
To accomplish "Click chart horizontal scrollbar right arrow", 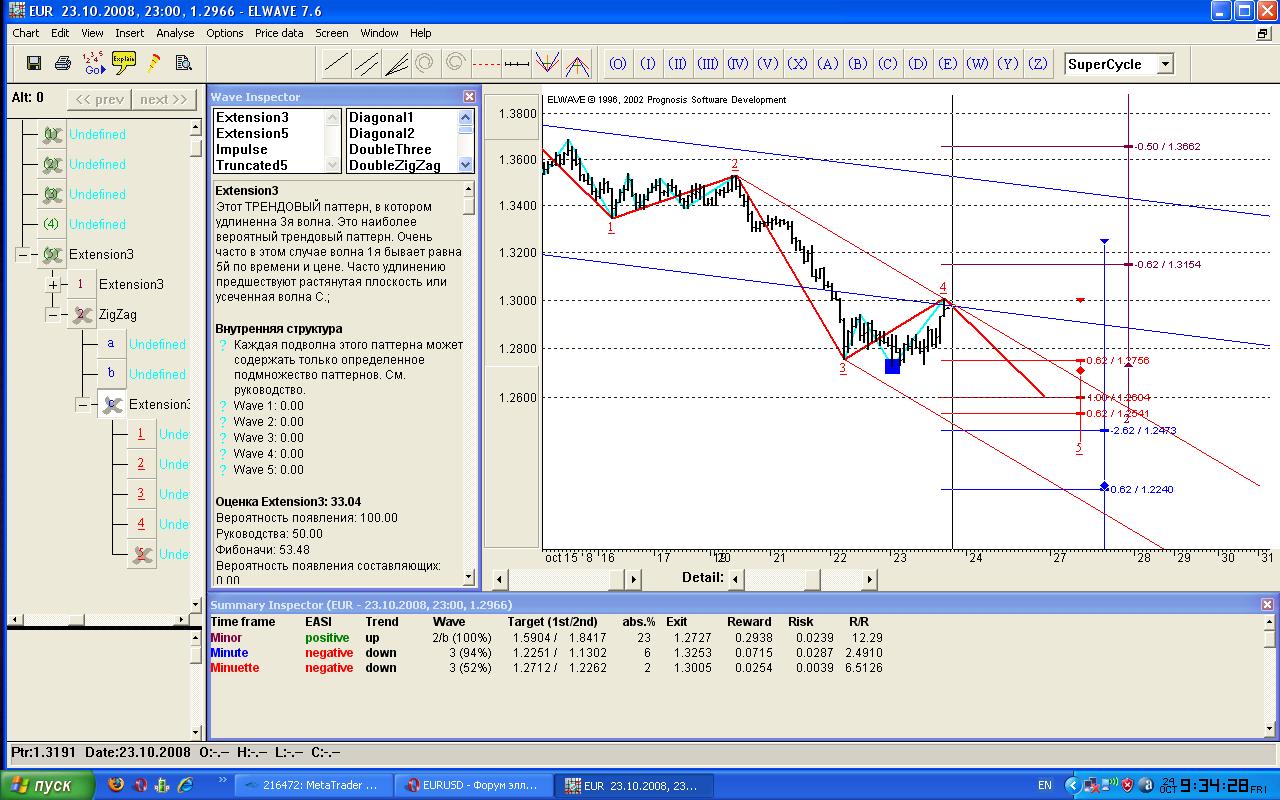I will [x=633, y=579].
